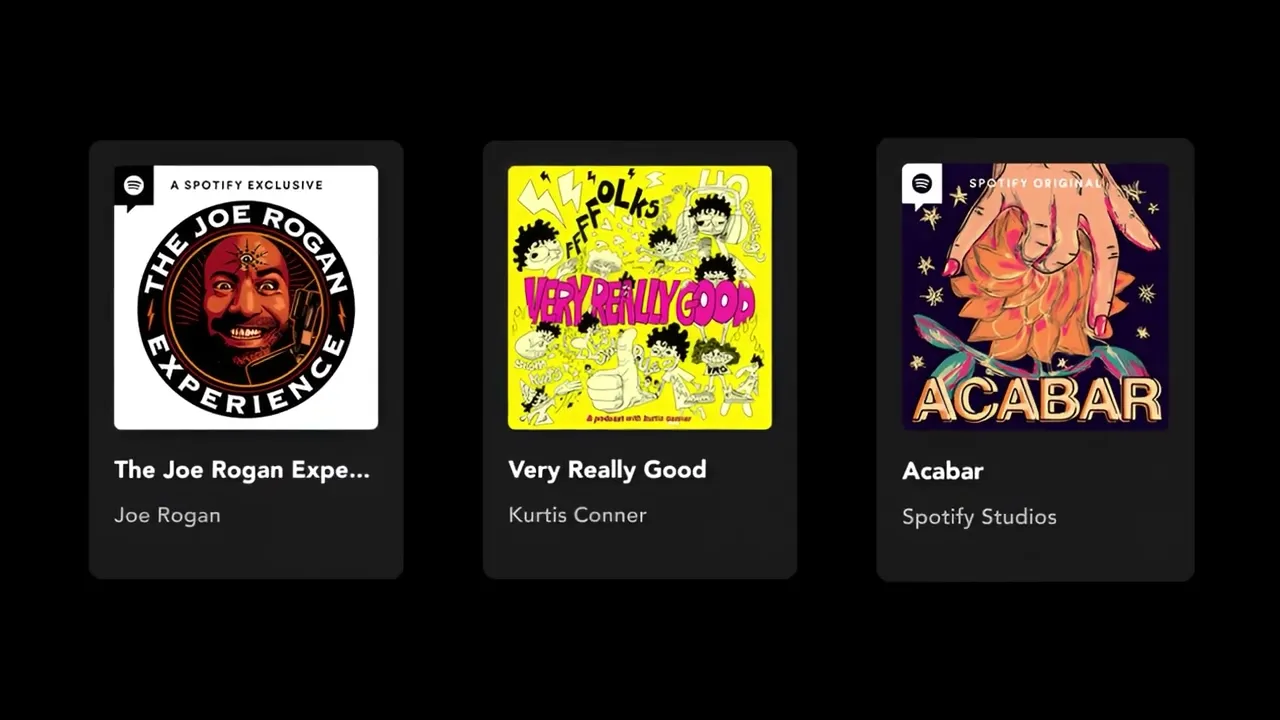Click the 'A Spotify Exclusive' label
Image resolution: width=1280 pixels, height=720 pixels.
(246, 185)
